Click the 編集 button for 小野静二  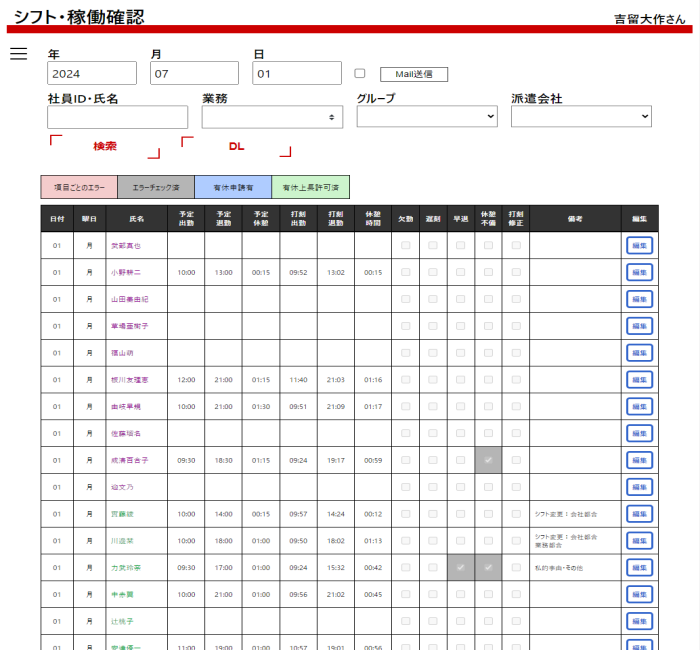point(639,272)
